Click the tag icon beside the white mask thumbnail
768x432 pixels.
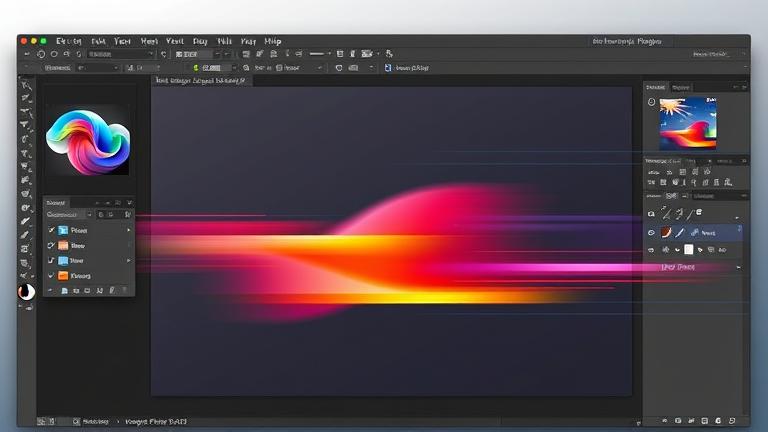pyautogui.click(x=700, y=250)
